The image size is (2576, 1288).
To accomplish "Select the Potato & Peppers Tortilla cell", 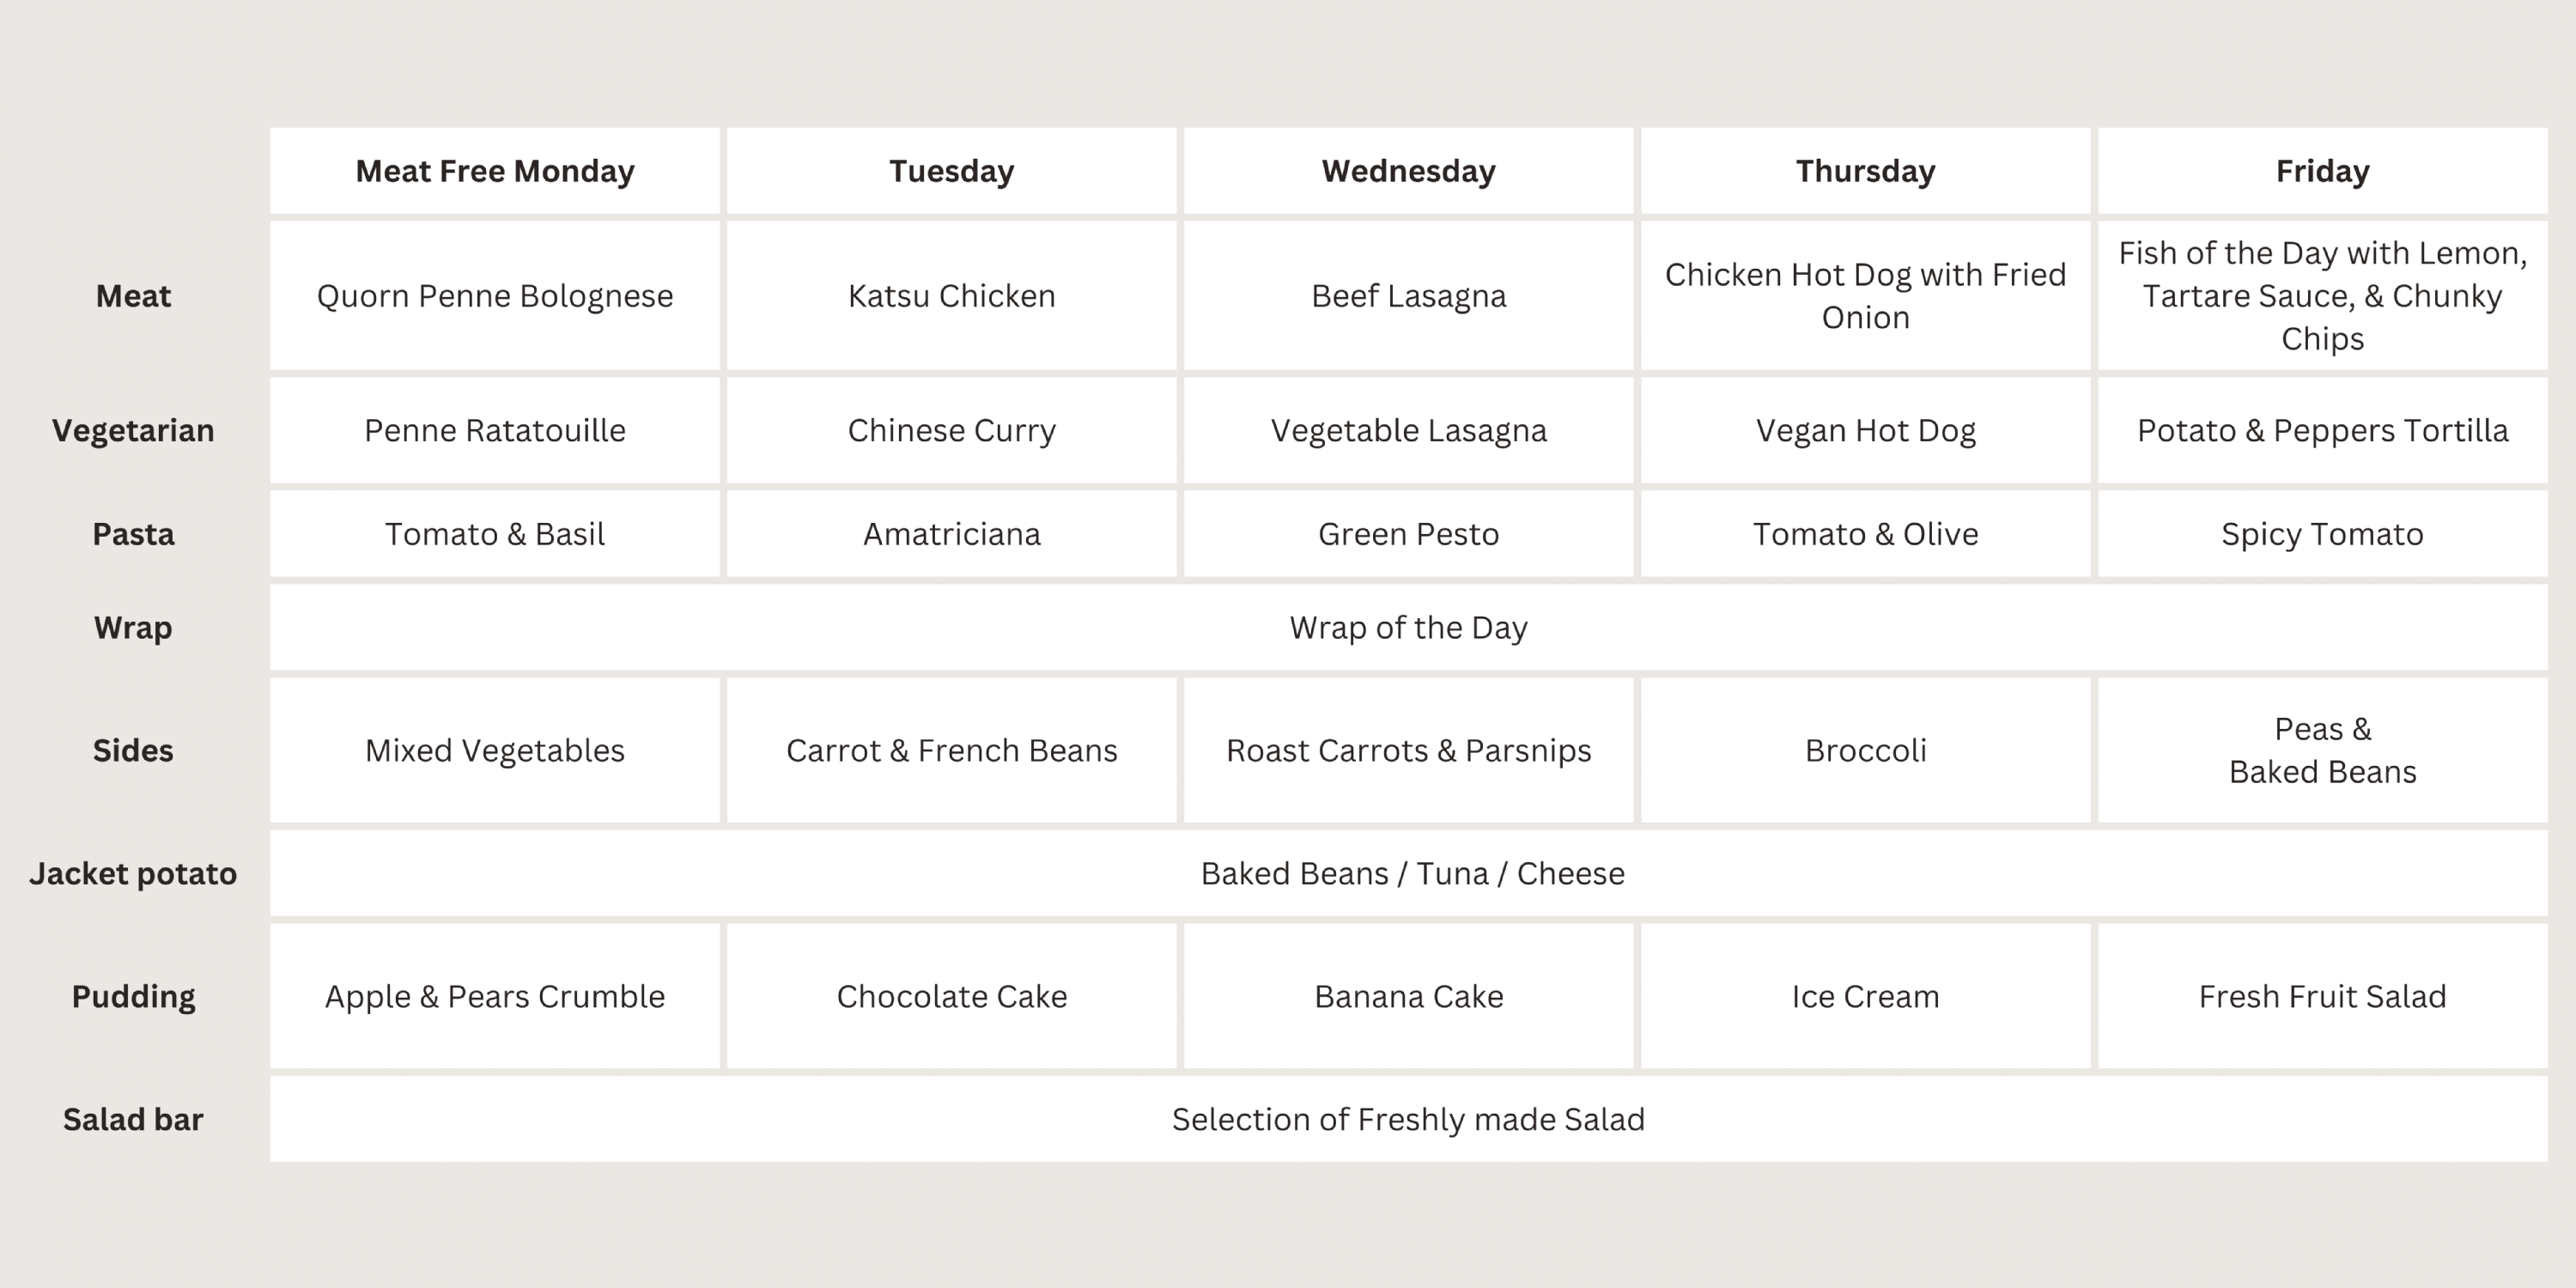I will [2322, 431].
